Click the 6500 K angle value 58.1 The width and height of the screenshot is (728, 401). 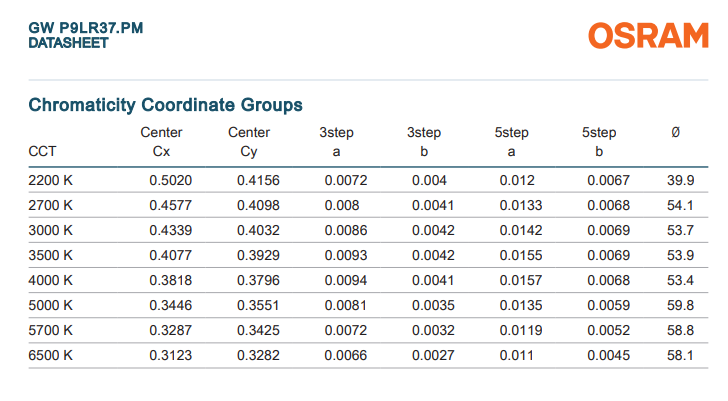[680, 355]
